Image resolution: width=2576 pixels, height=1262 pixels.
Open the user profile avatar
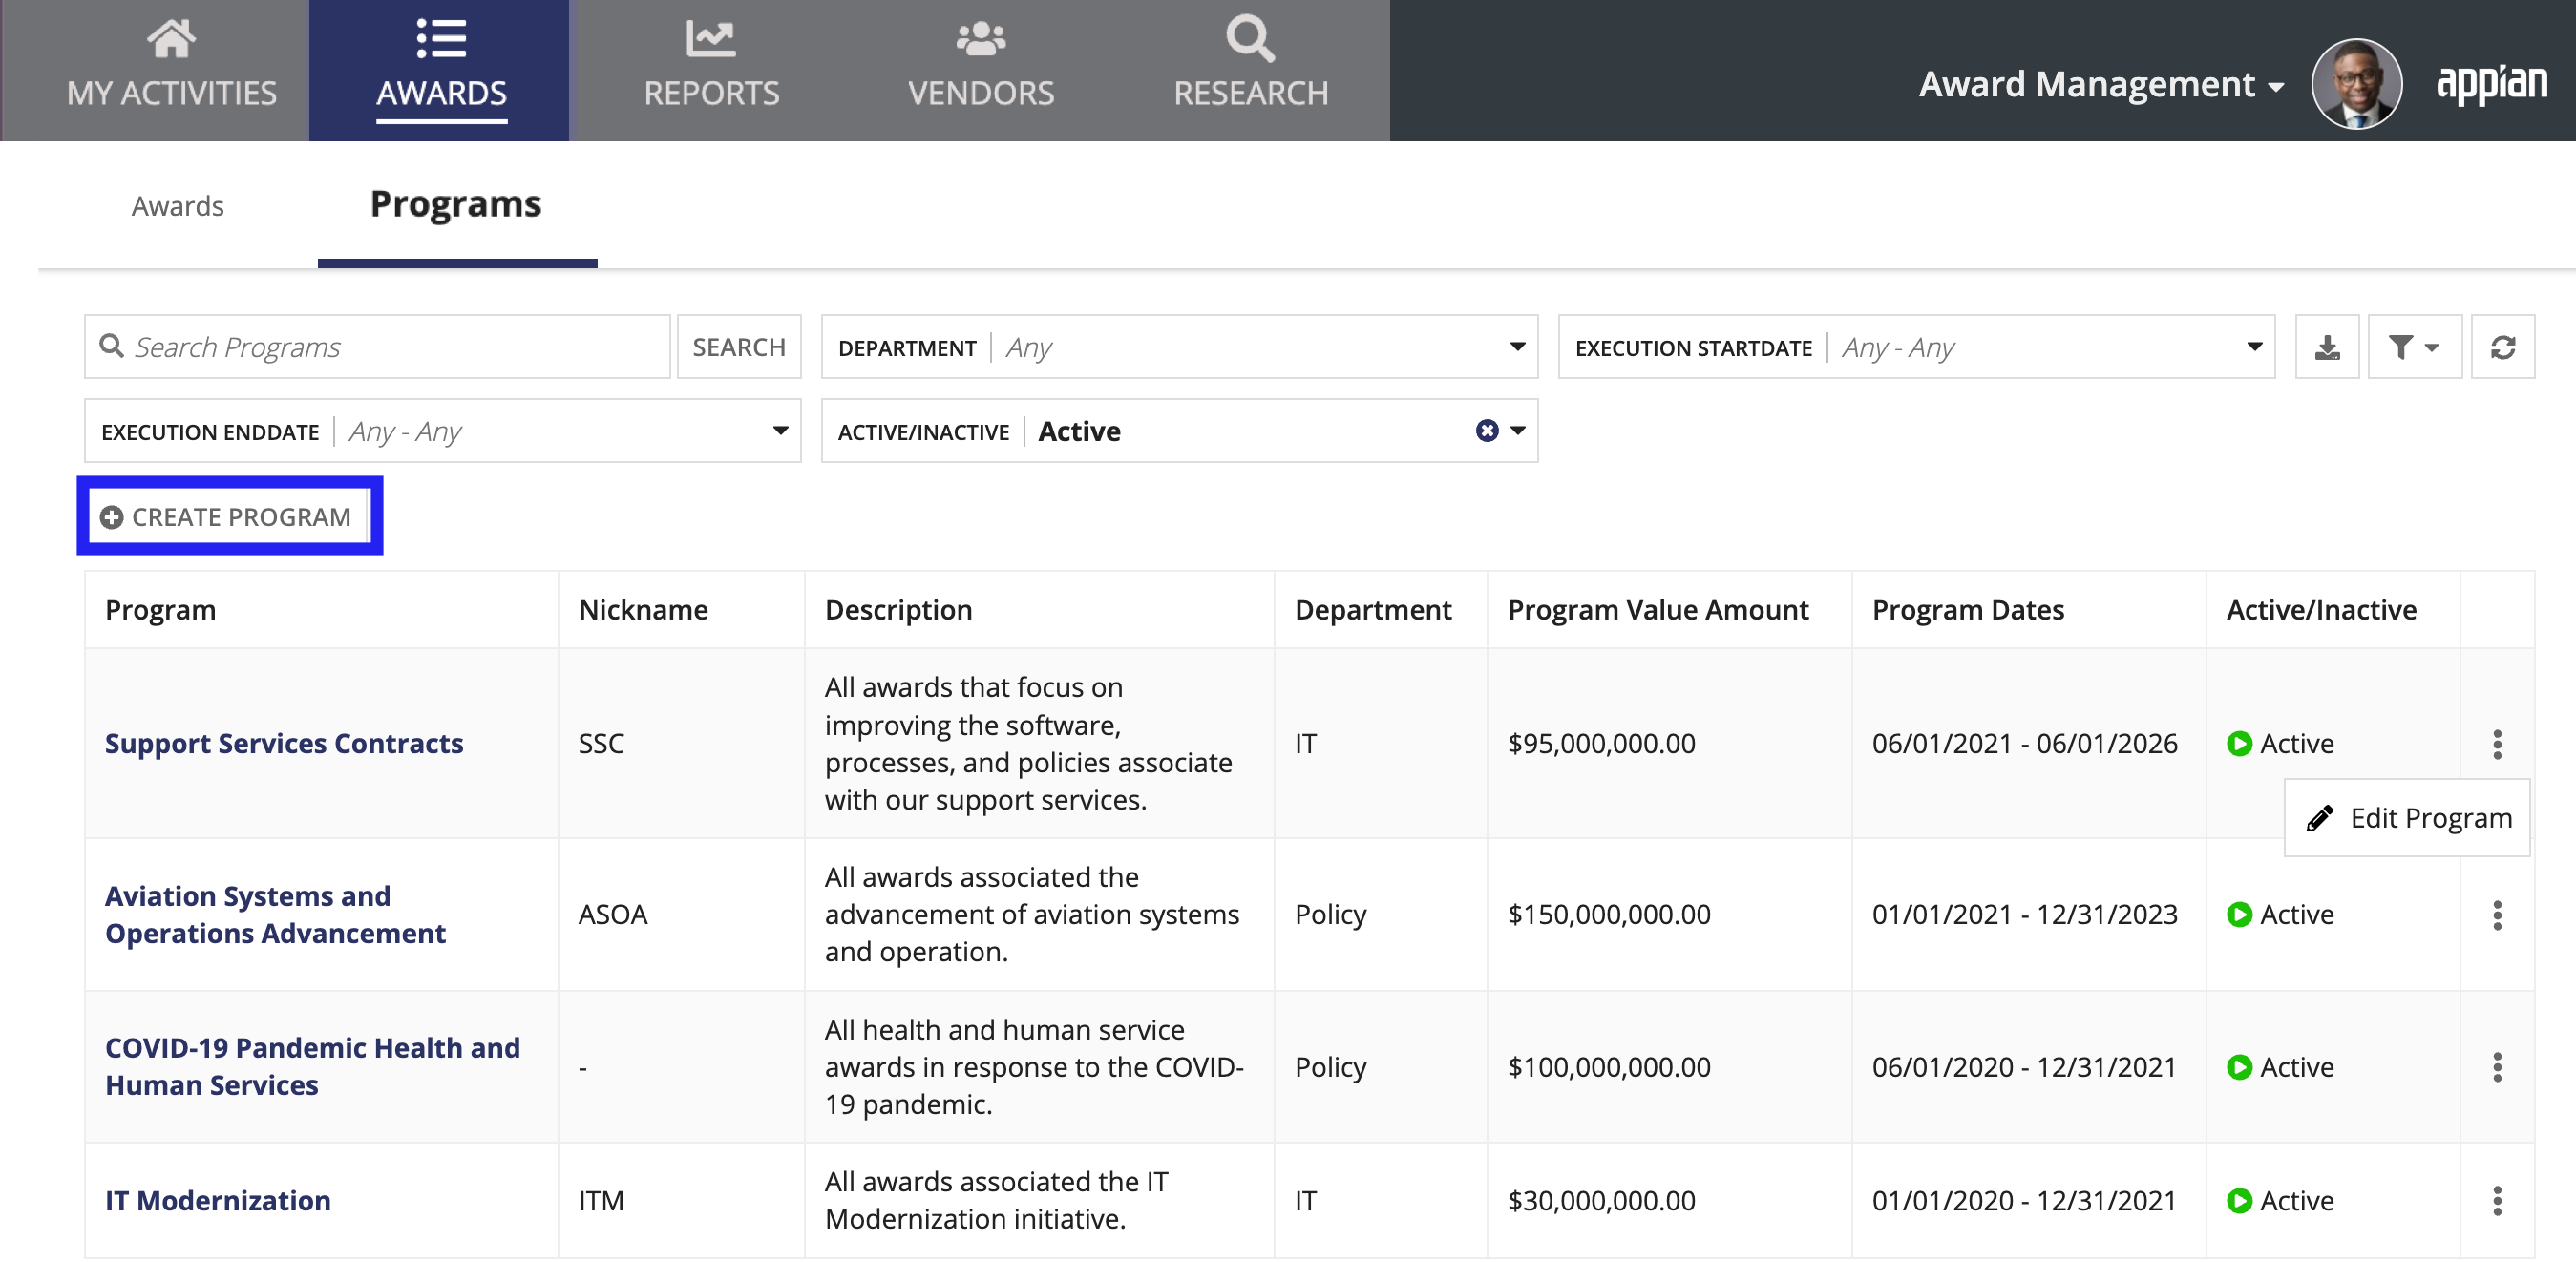click(2355, 84)
